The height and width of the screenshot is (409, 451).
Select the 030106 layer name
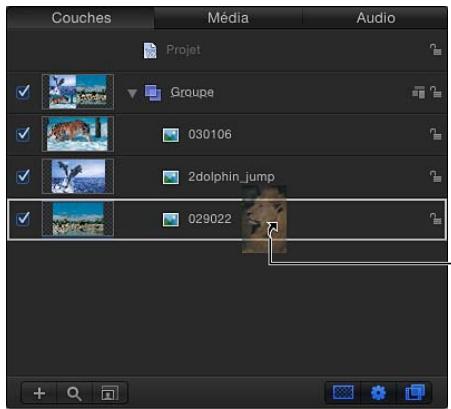[210, 134]
